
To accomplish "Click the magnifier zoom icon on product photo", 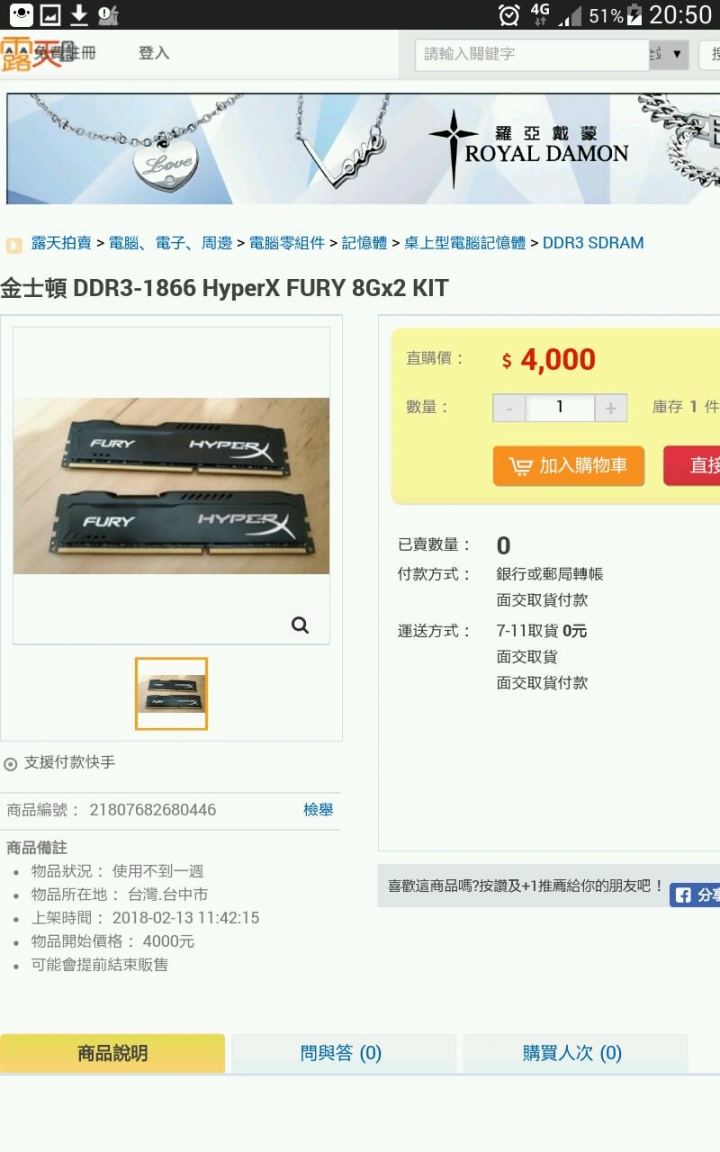I will (300, 625).
